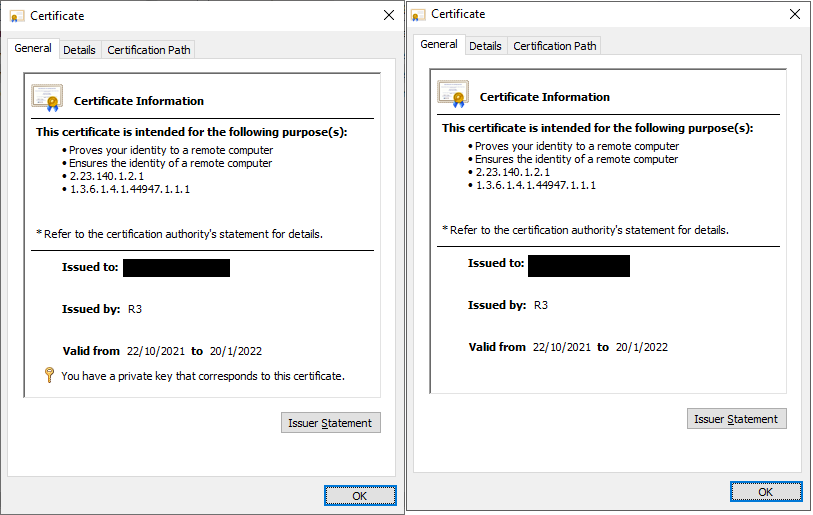Switch to the Details tab in the right dialog
The image size is (813, 515).
click(485, 46)
